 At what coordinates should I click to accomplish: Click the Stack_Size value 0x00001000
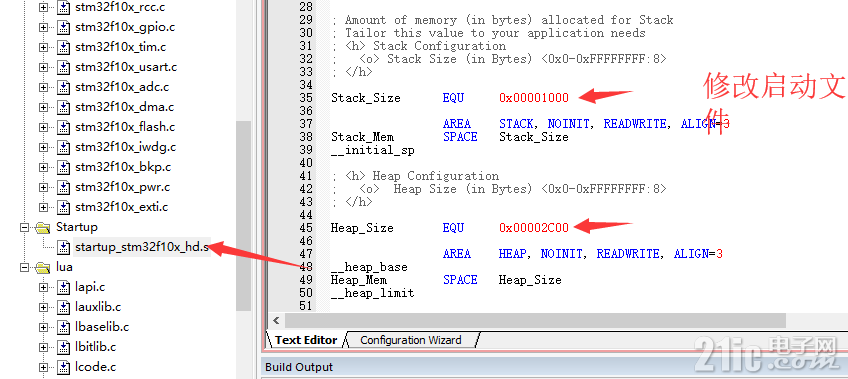coord(534,98)
